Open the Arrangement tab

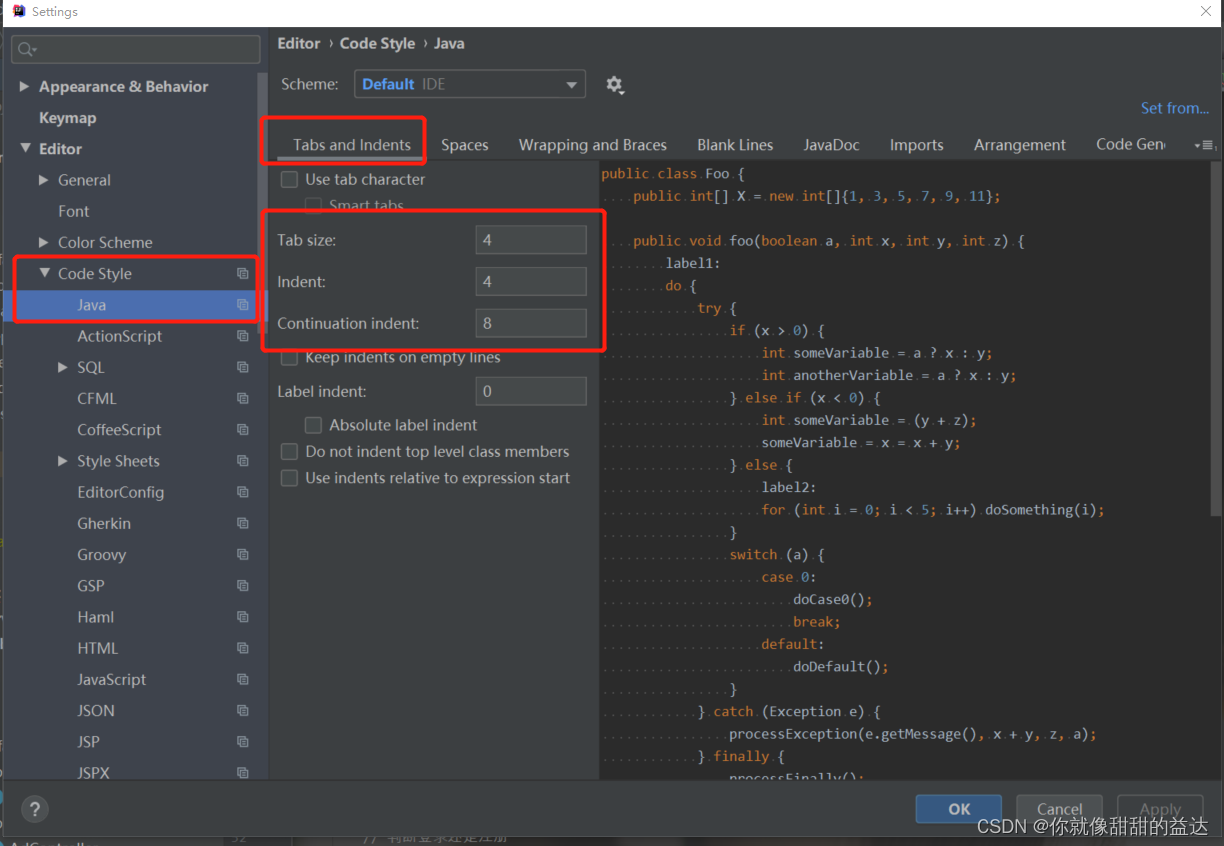[x=1020, y=145]
